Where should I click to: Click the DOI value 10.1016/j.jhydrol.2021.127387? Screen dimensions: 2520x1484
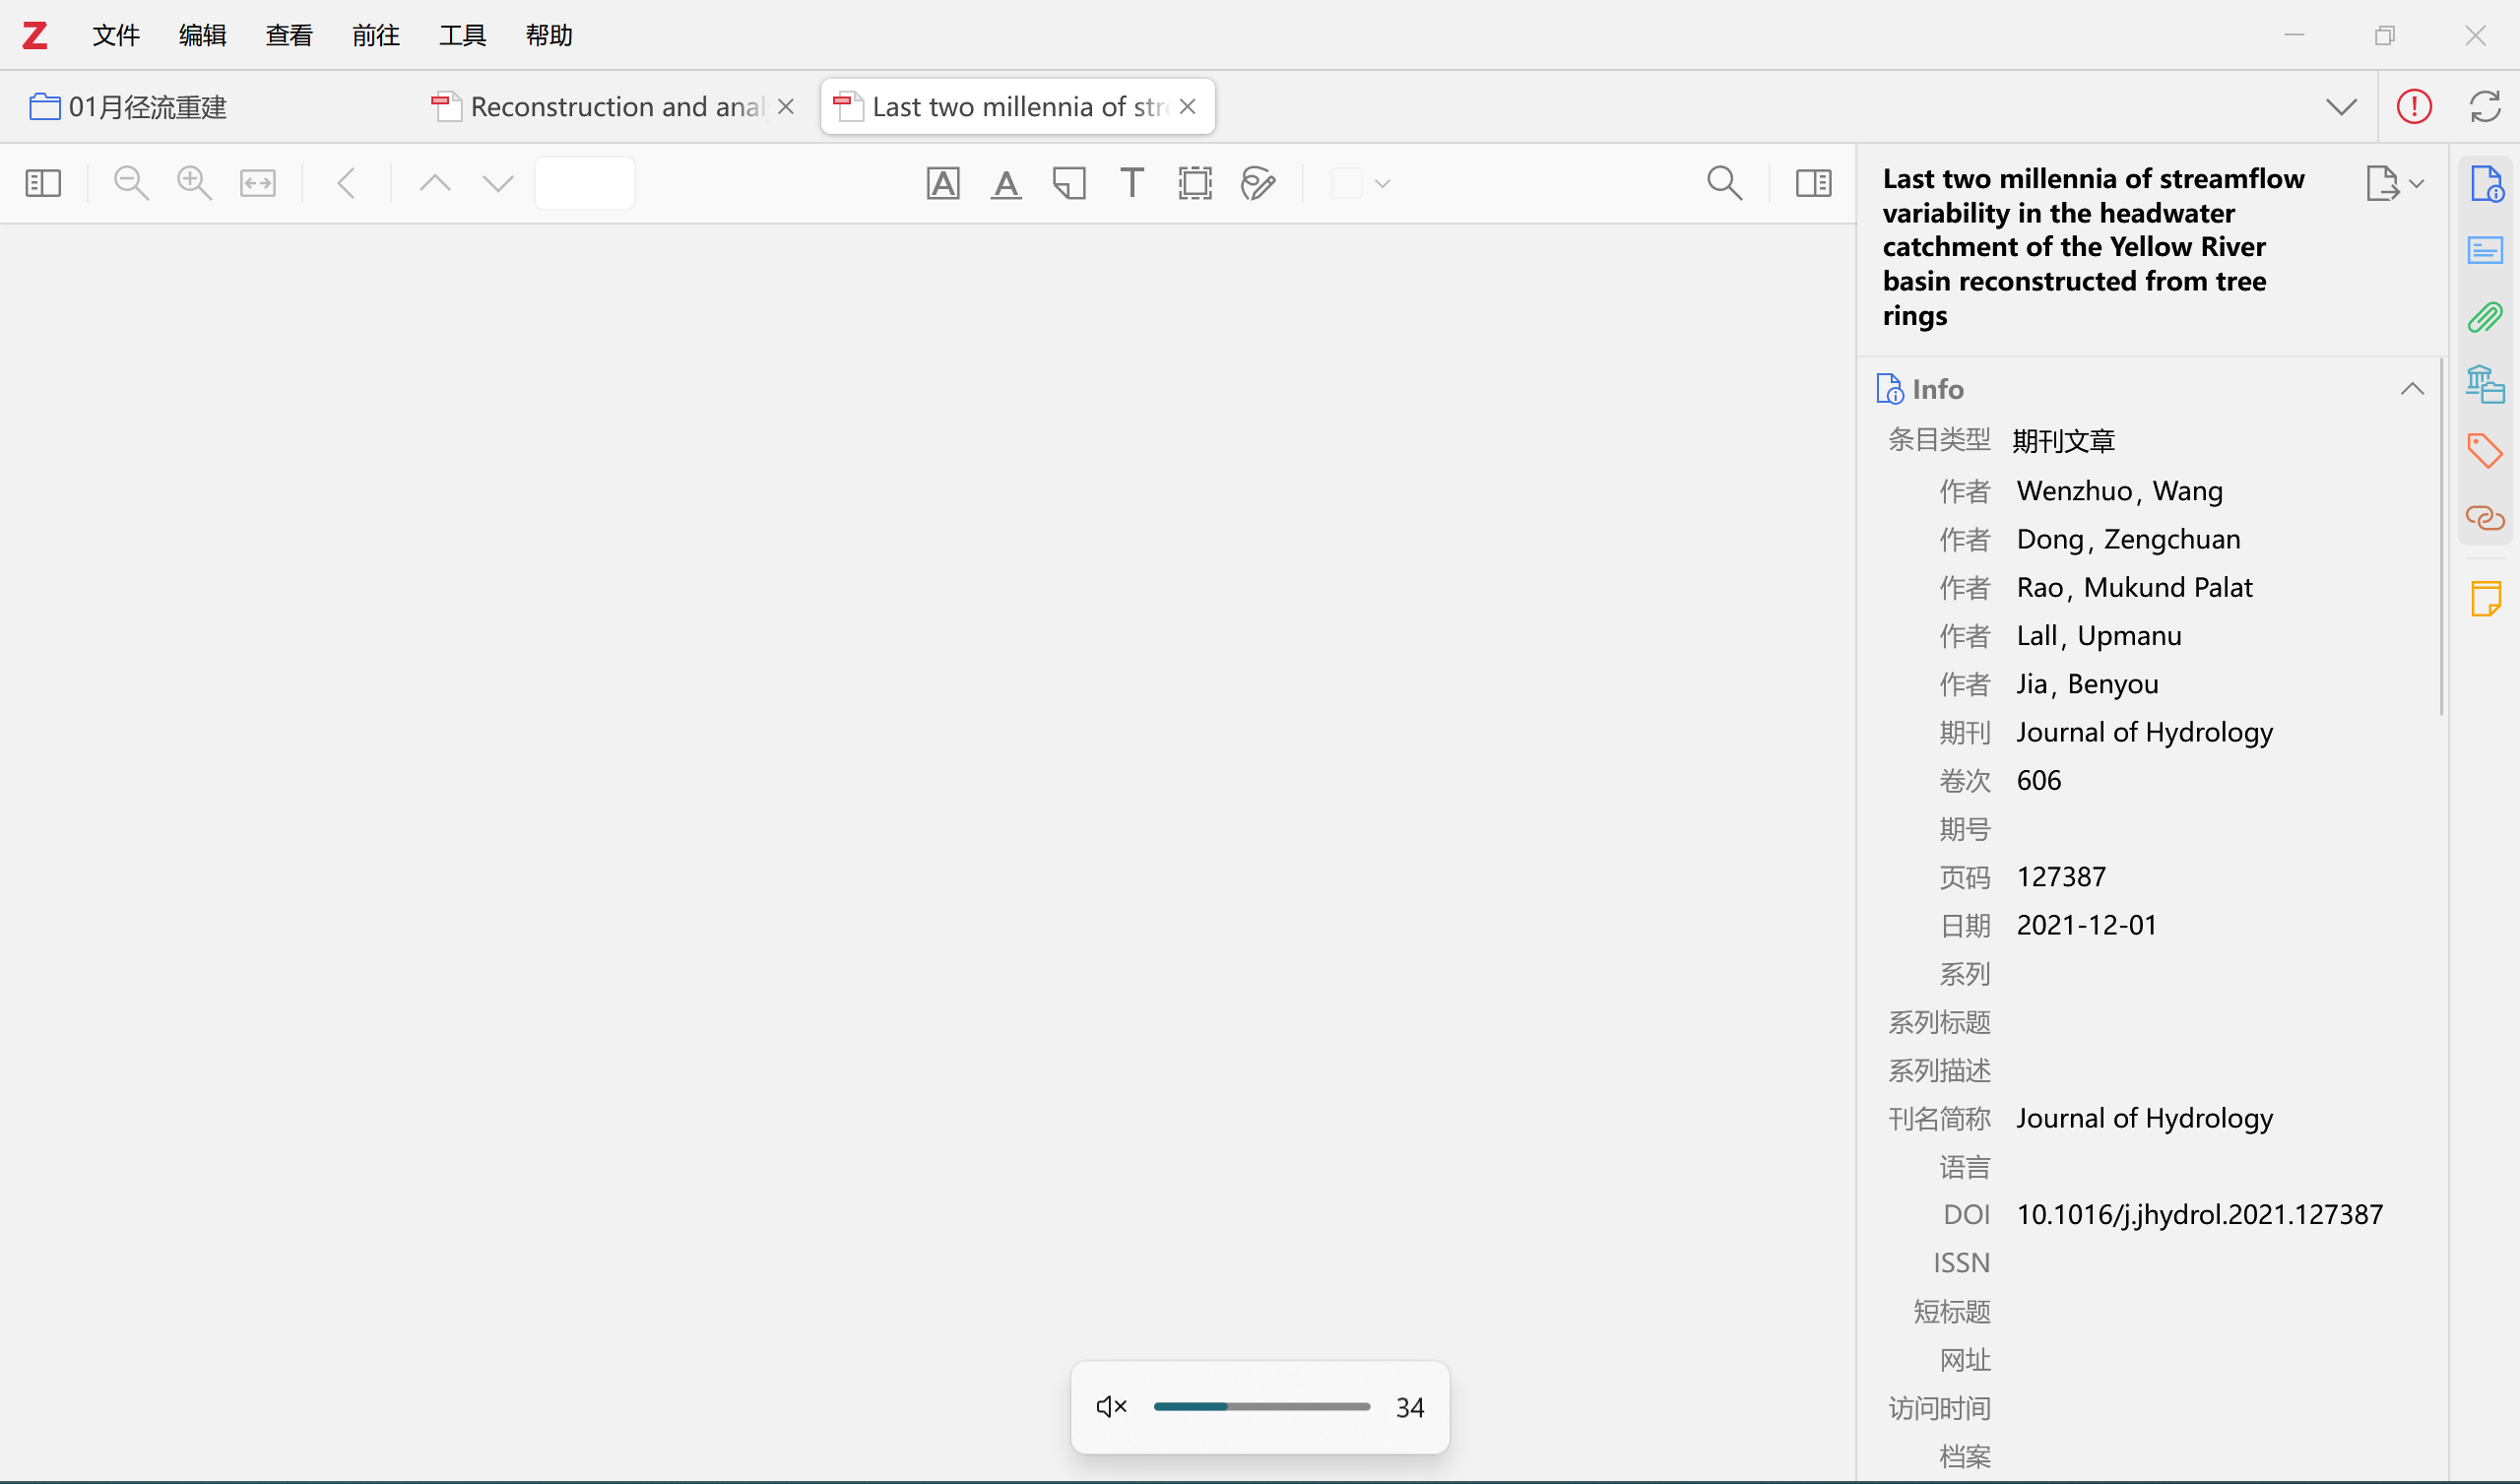tap(2199, 1214)
